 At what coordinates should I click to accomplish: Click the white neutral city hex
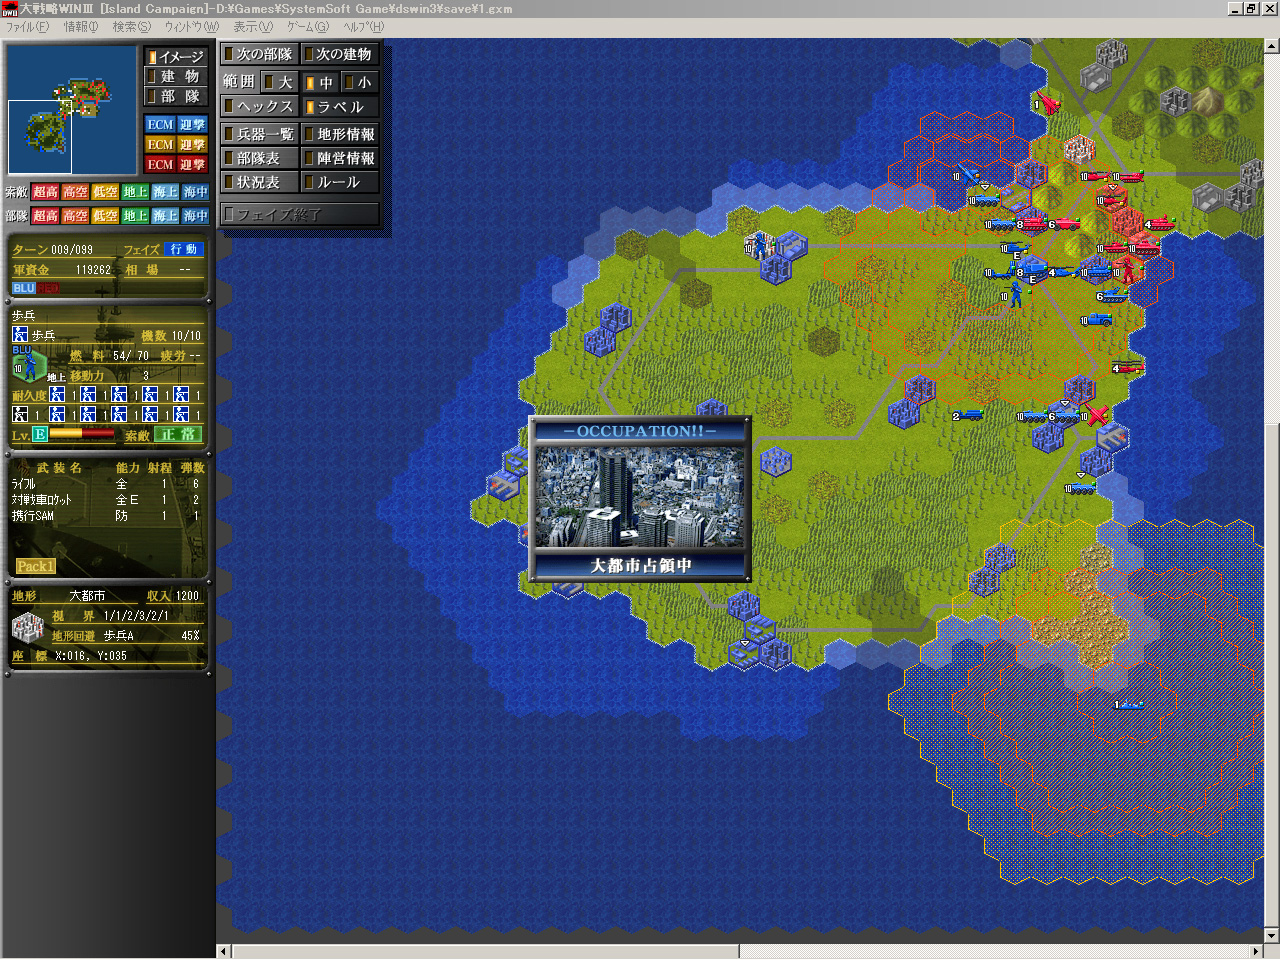click(x=1079, y=150)
